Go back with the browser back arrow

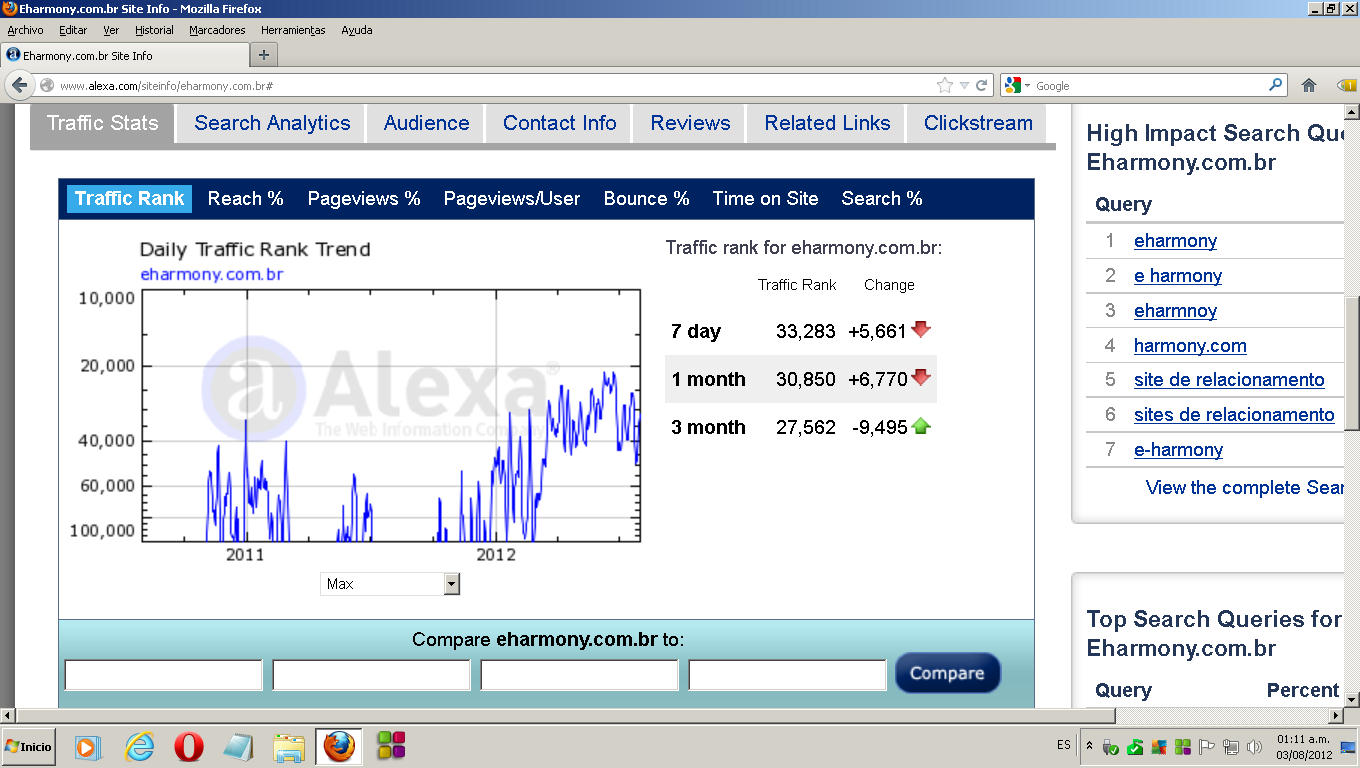point(20,86)
